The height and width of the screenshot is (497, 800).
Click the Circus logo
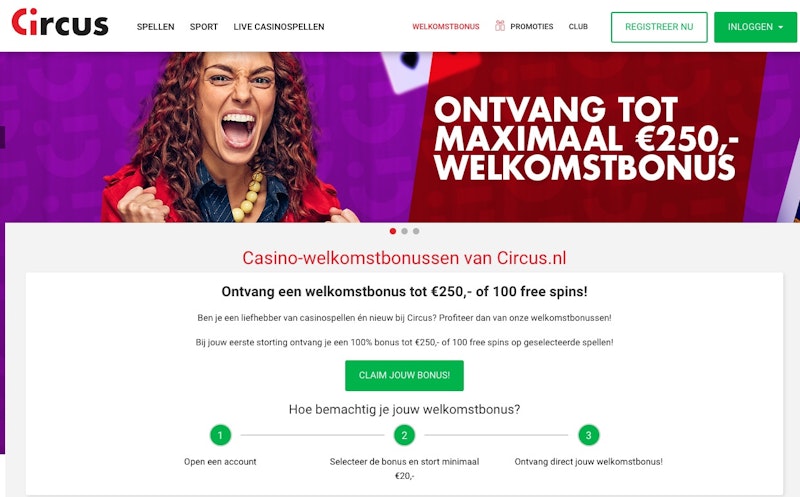[x=60, y=22]
